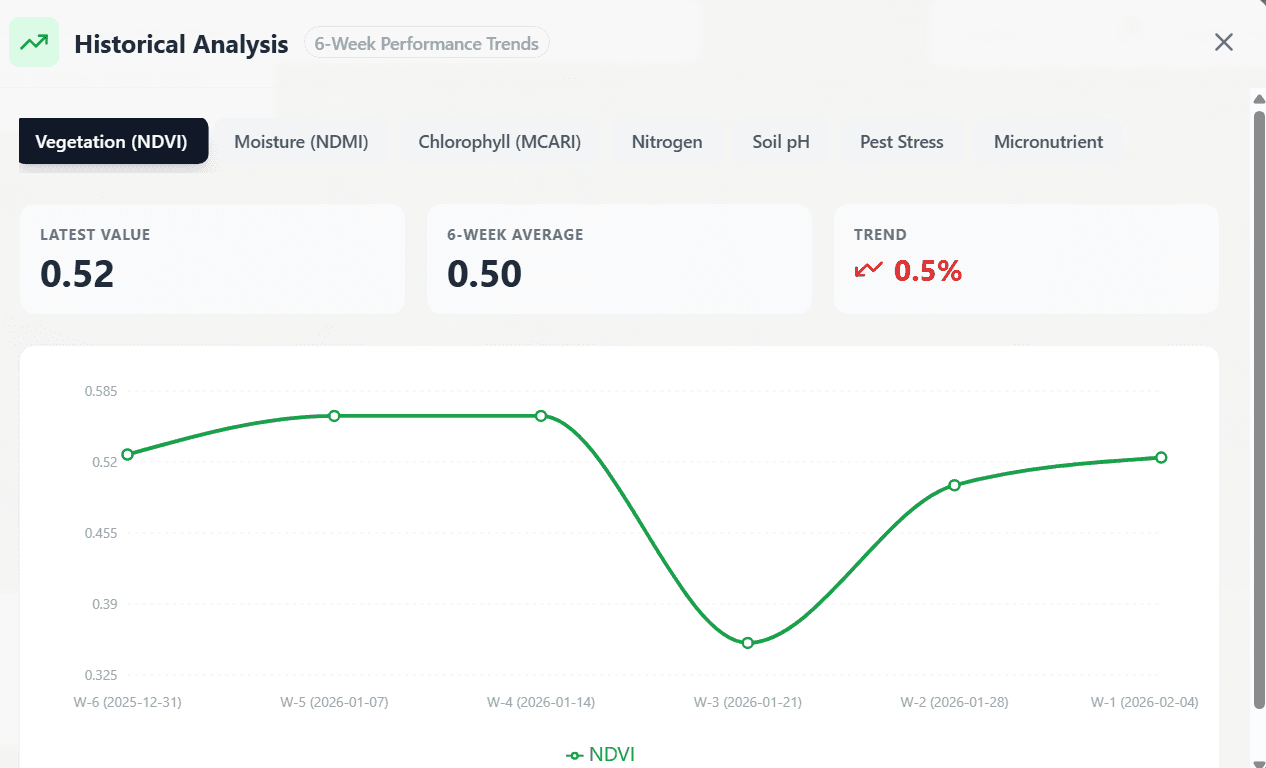The height and width of the screenshot is (768, 1266).
Task: Select the Pest Stress tab
Action: click(901, 142)
